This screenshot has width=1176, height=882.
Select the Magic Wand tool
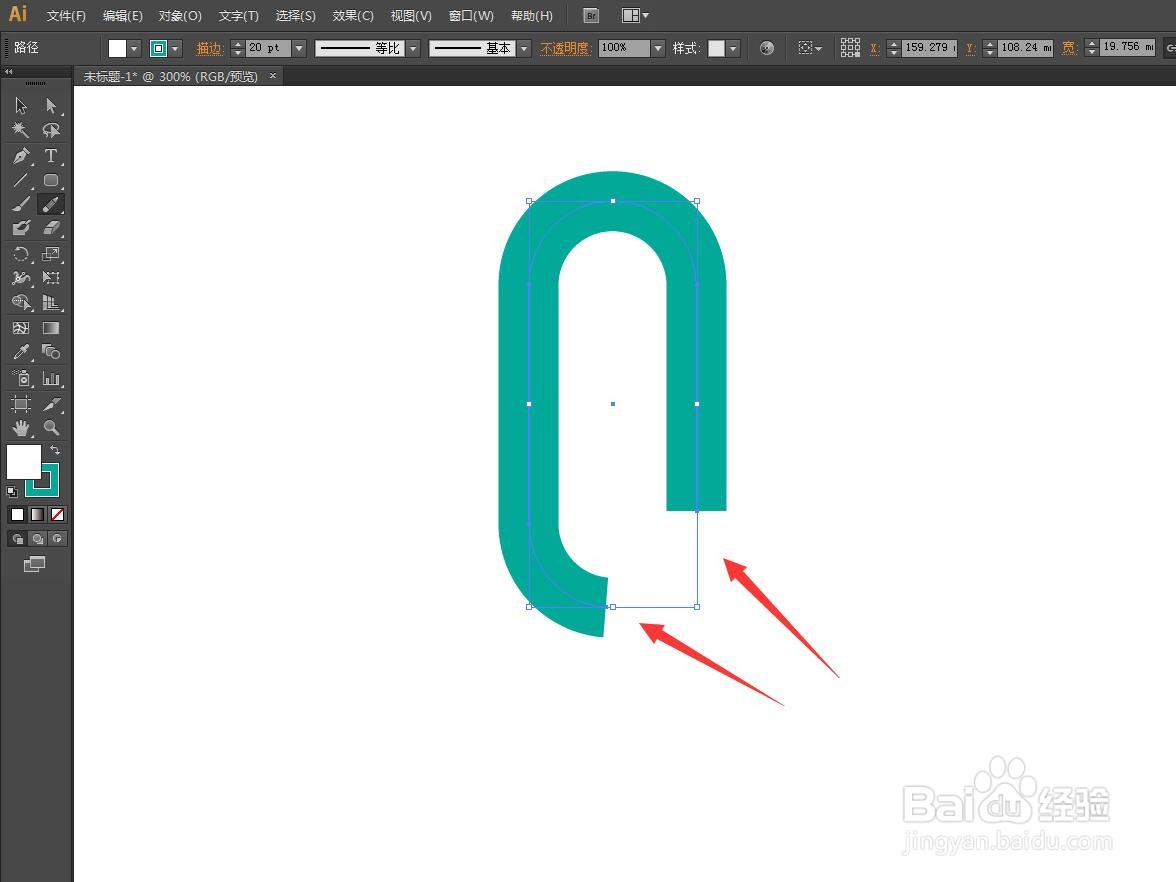[x=21, y=130]
